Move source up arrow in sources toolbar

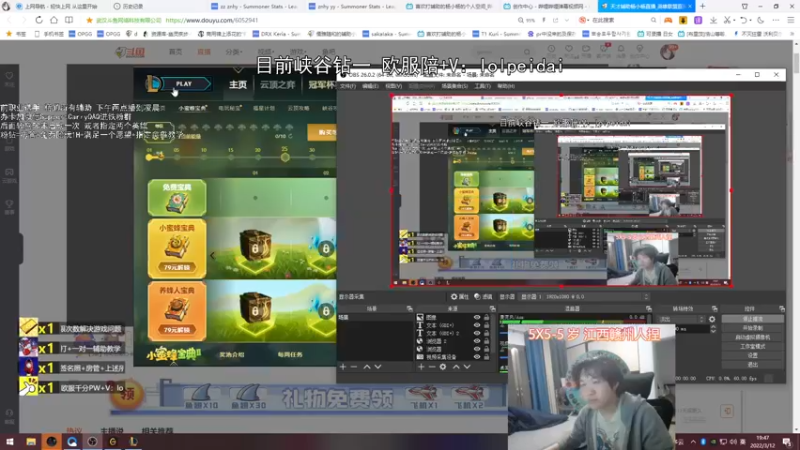click(x=456, y=367)
